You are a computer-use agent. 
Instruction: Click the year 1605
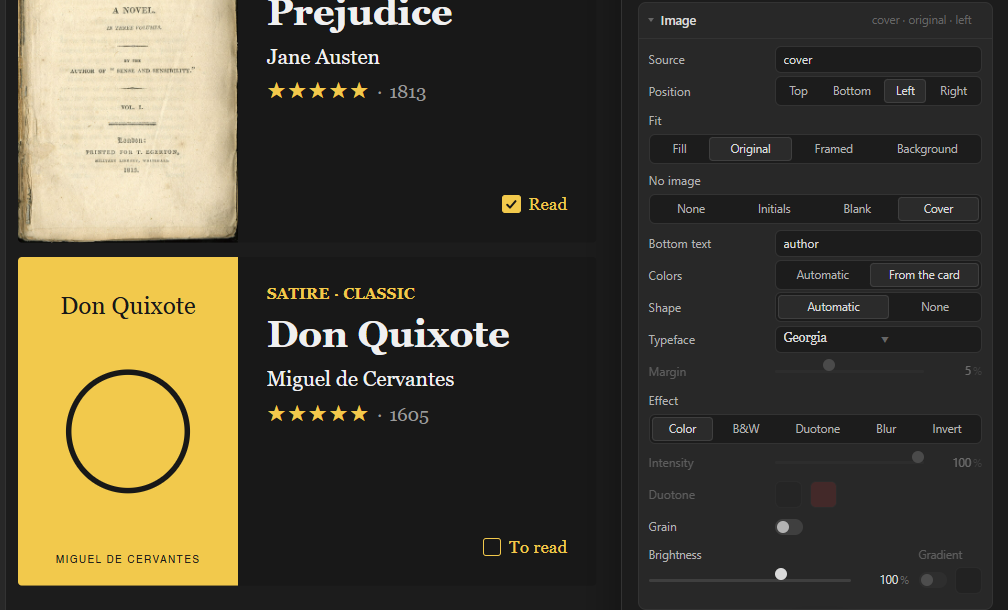409,415
